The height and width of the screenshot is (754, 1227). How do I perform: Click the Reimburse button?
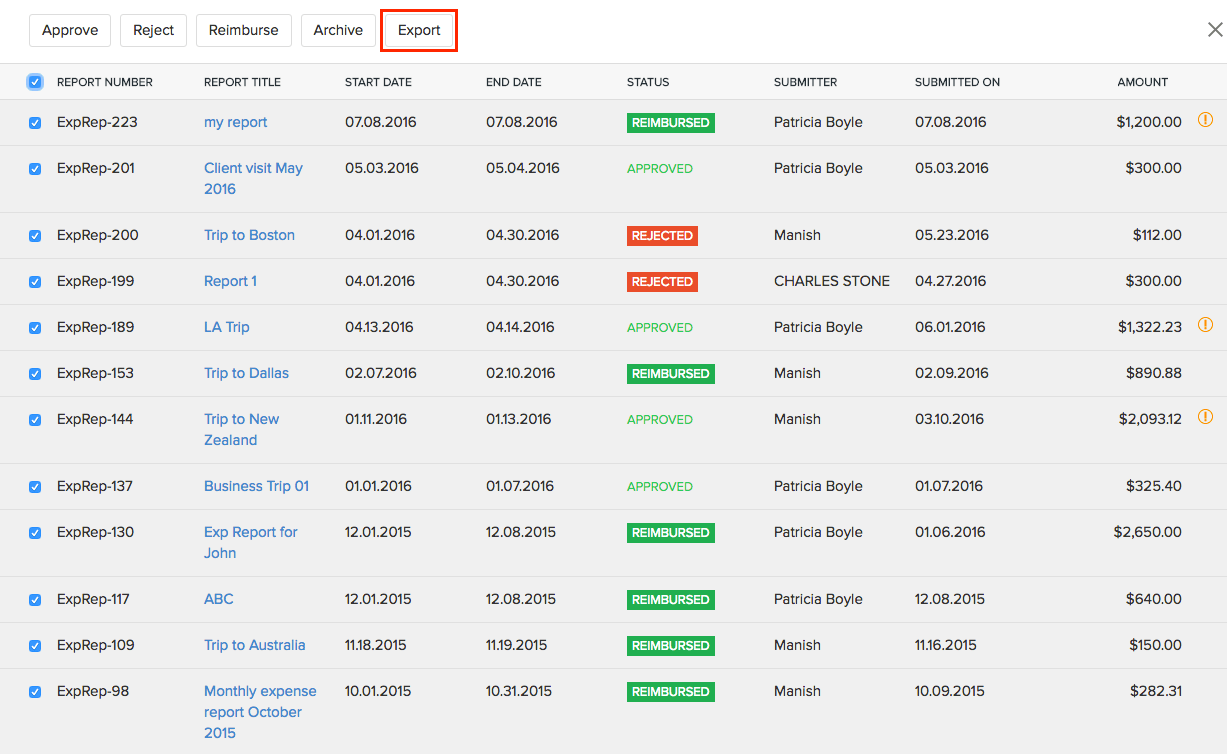[x=243, y=30]
